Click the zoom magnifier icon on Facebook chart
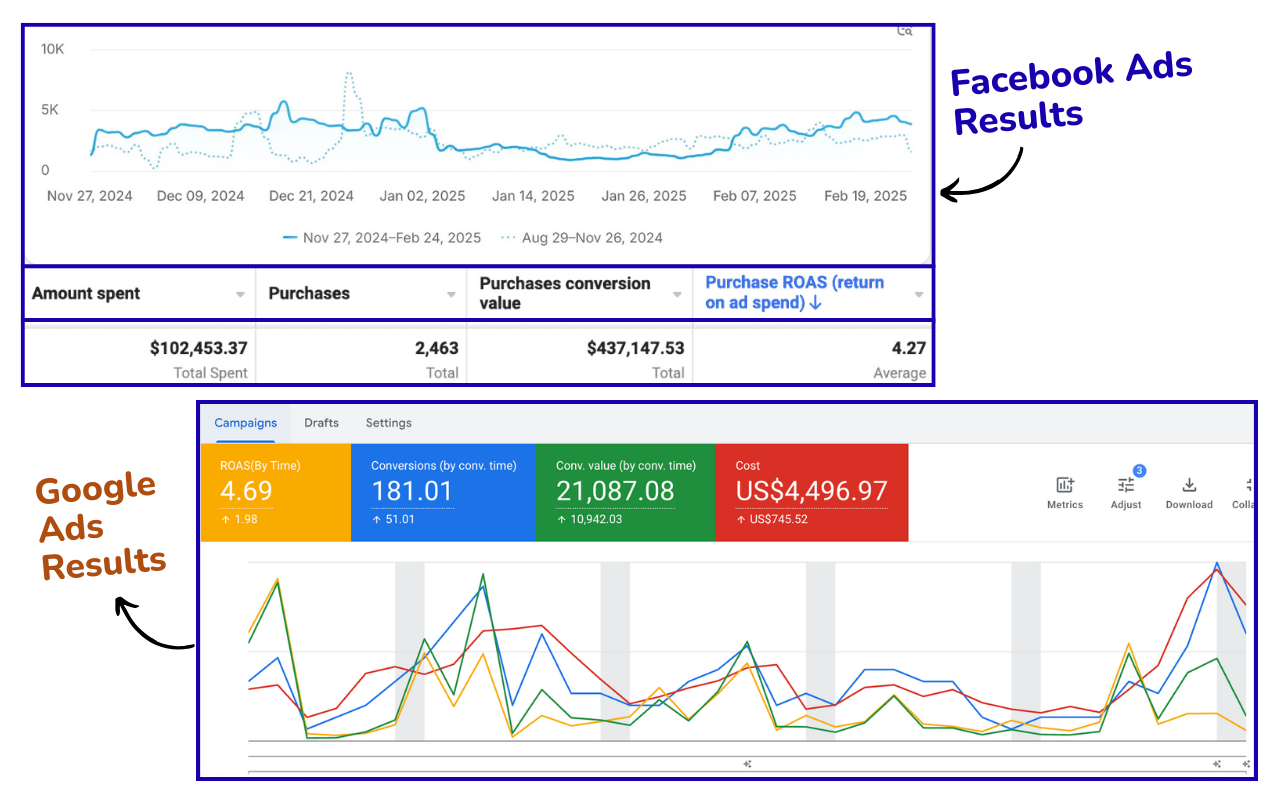 (x=905, y=30)
